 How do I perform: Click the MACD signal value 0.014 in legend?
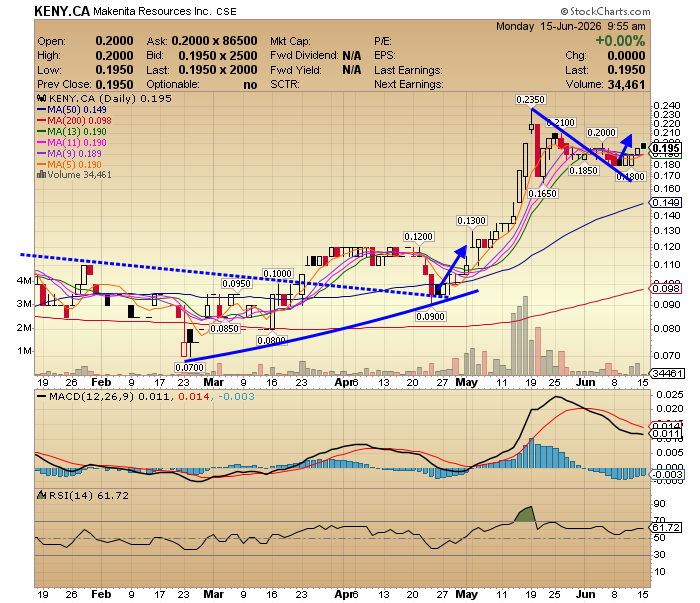193,396
